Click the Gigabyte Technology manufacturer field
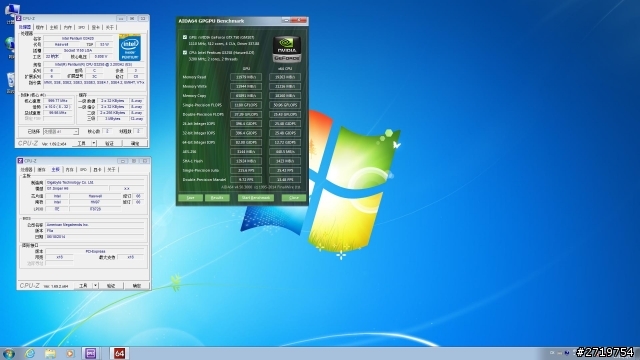This screenshot has width=640, height=360. click(95, 182)
